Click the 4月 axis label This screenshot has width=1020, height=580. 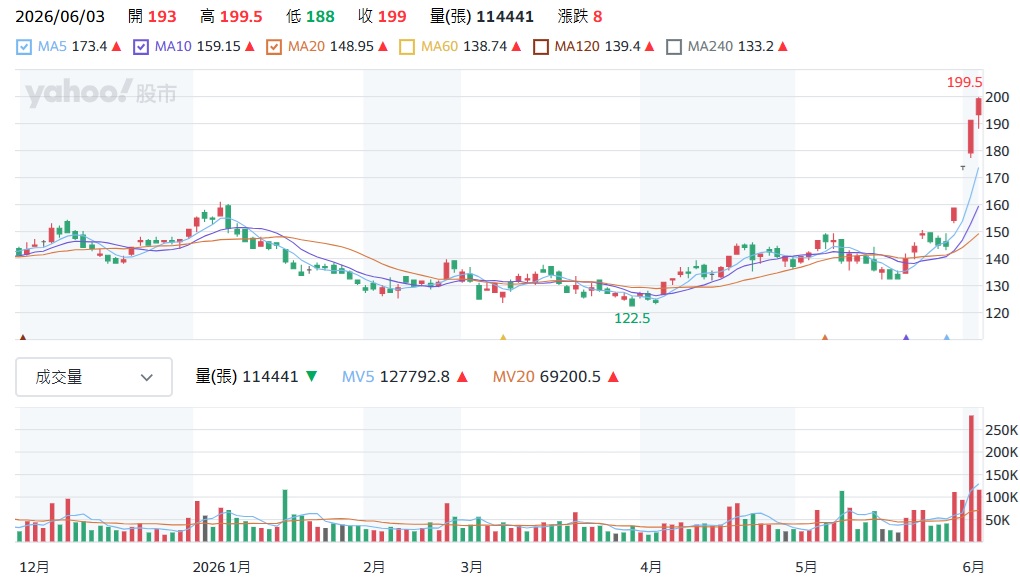[x=651, y=567]
